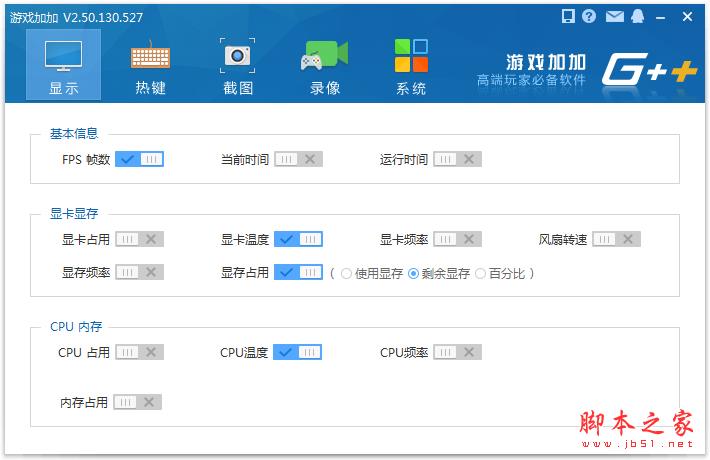Click the 高端玩家必备软件 slogan text
This screenshot has width=710, height=460.
[x=531, y=80]
